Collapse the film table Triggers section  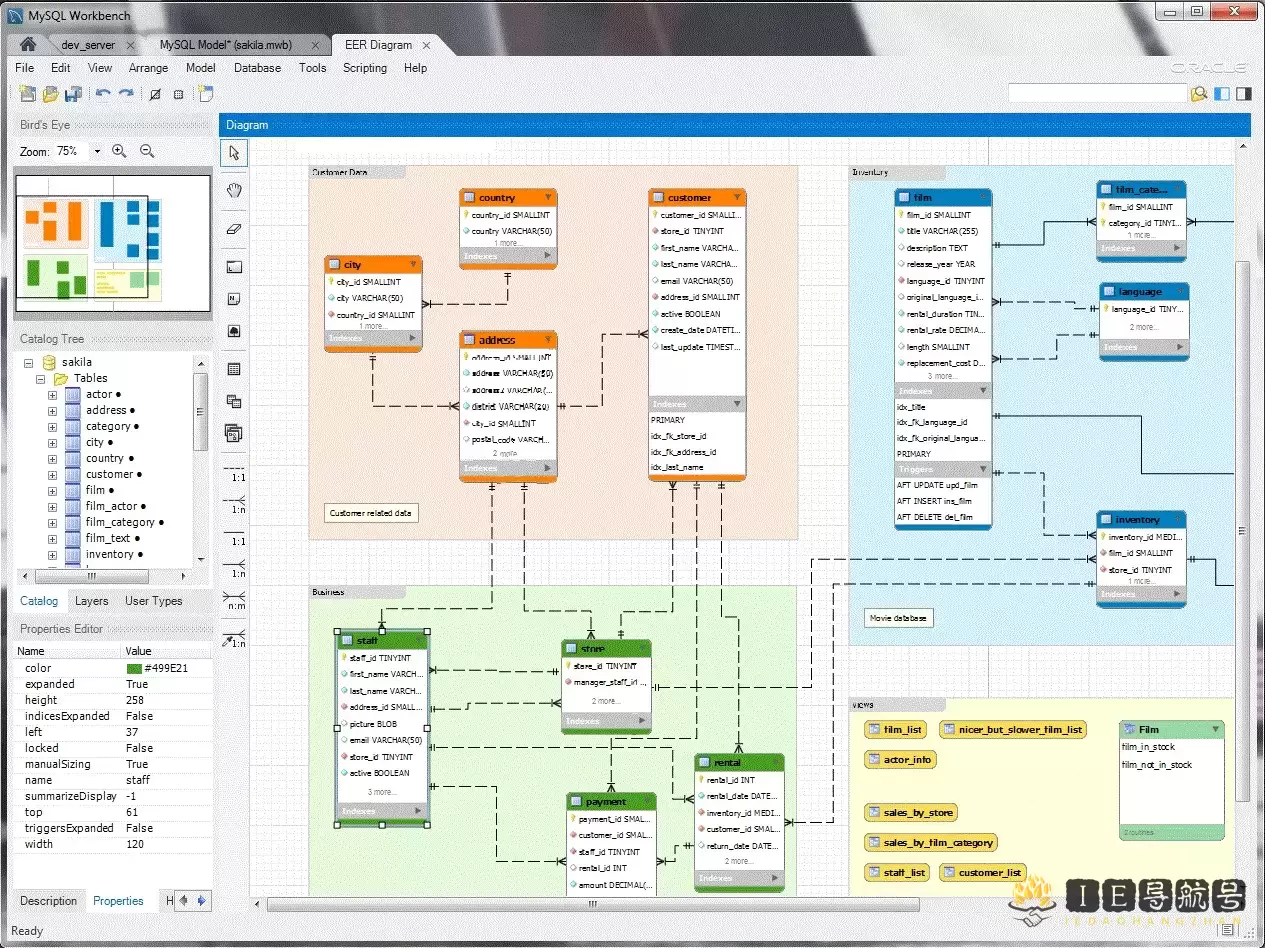pyautogui.click(x=982, y=469)
